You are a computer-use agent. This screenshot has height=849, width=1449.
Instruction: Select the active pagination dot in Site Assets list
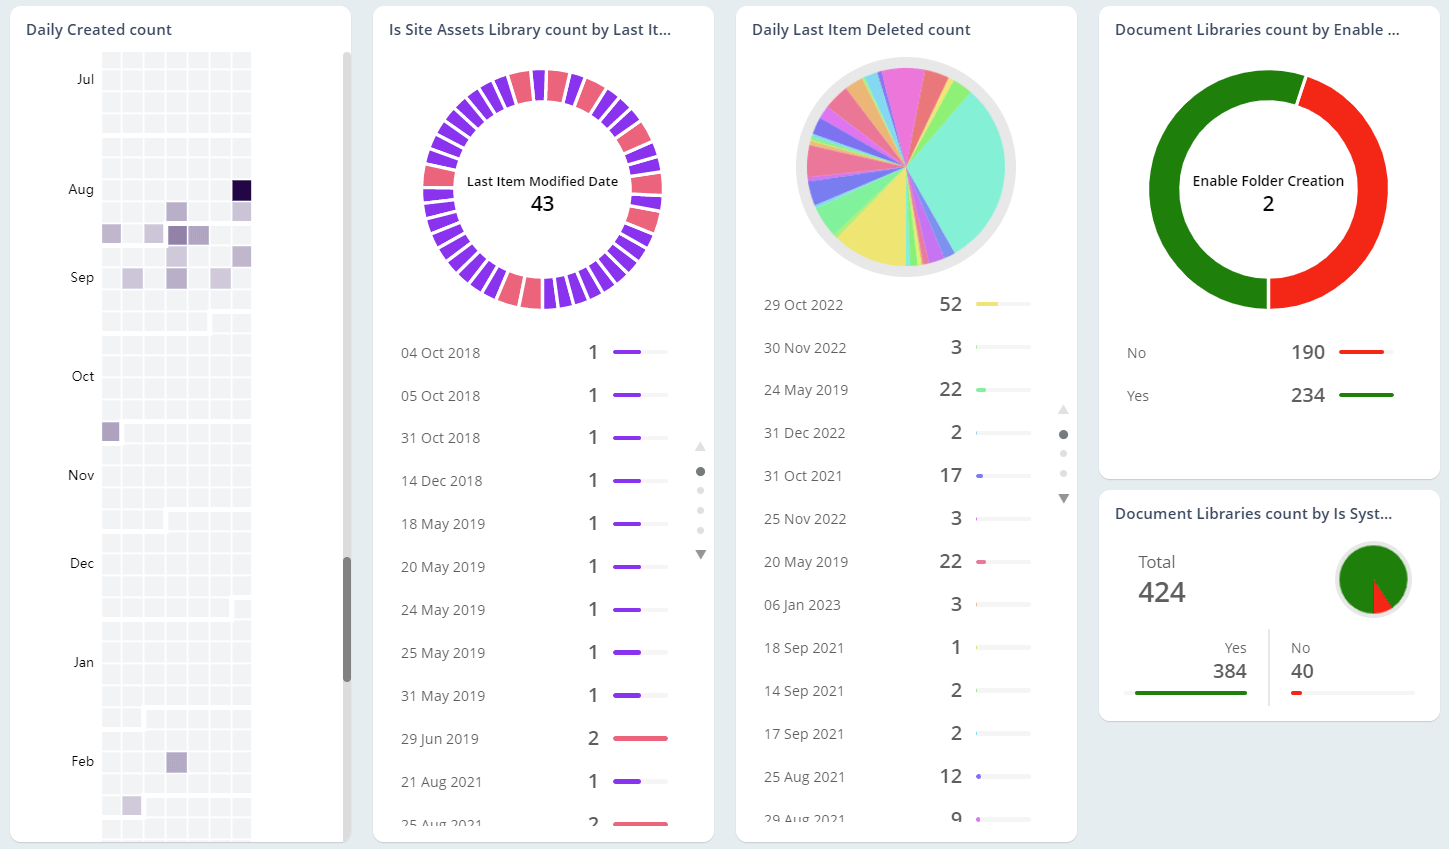pos(700,470)
